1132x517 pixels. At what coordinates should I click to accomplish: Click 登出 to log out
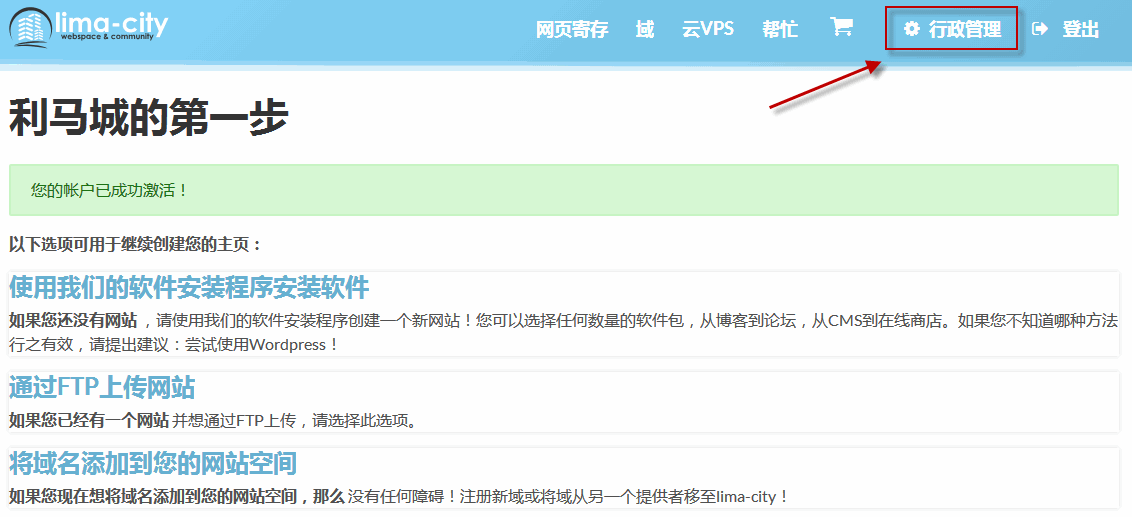pyautogui.click(x=1081, y=29)
